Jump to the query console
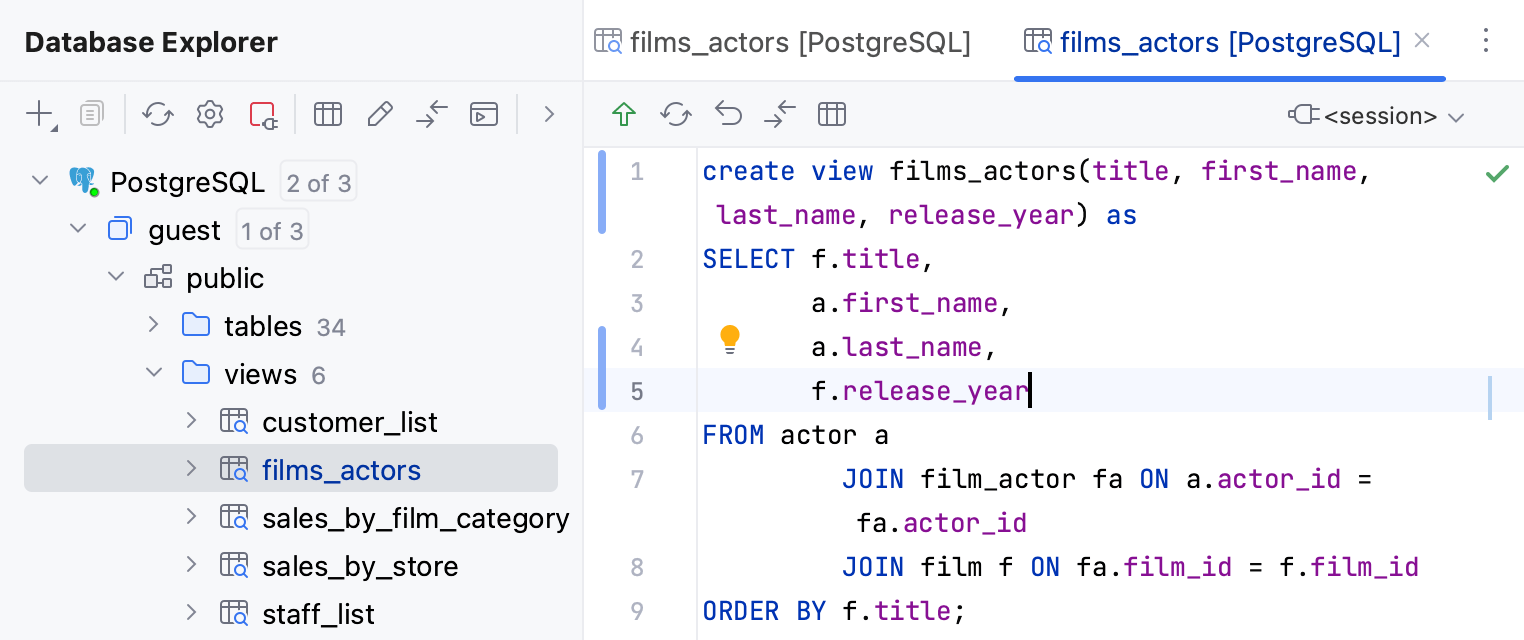The height and width of the screenshot is (640, 1524). (x=432, y=114)
